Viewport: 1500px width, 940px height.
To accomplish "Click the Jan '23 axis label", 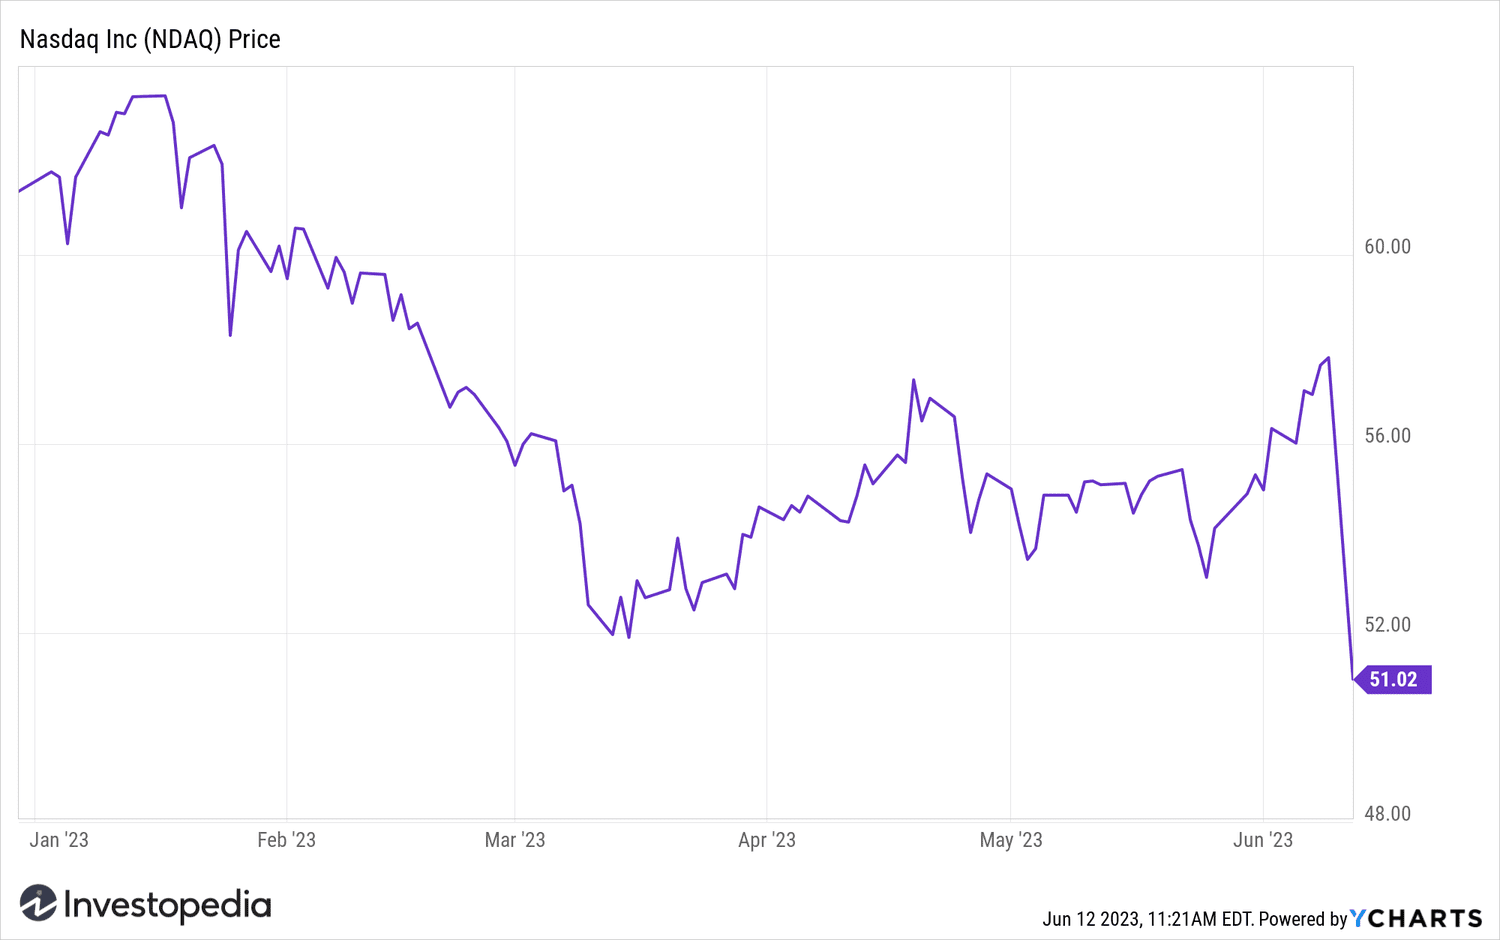I will [59, 840].
